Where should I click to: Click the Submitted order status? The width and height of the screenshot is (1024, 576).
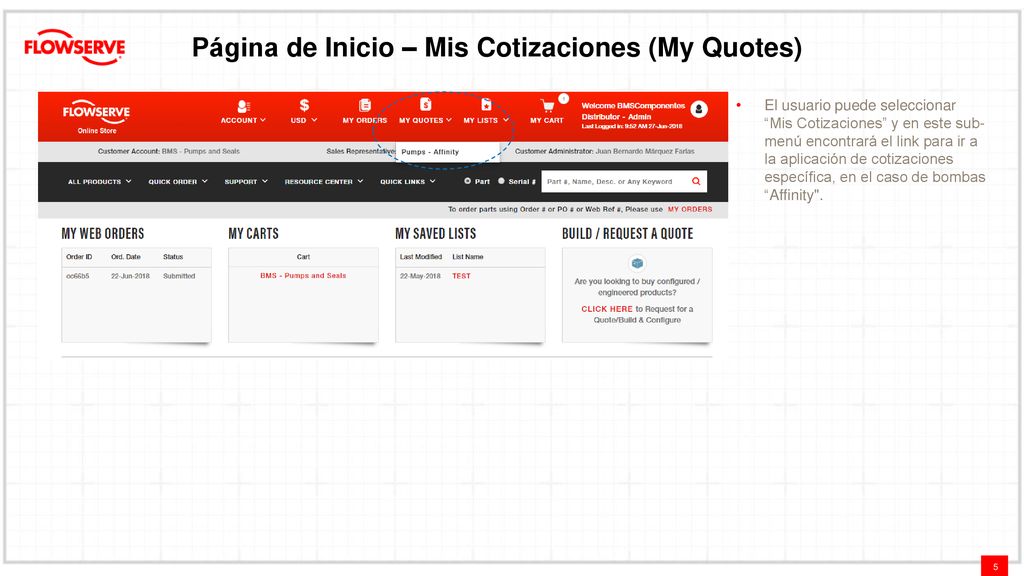point(179,276)
